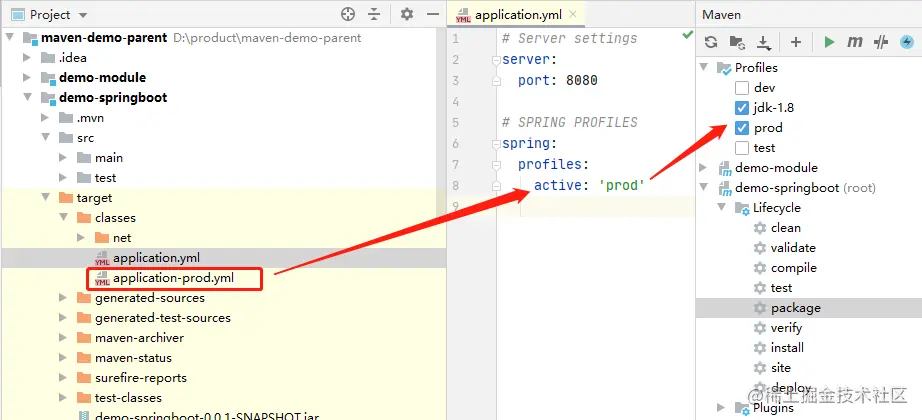The height and width of the screenshot is (420, 922).
Task: Click the validate lifecycle gear icon
Action: 760,248
